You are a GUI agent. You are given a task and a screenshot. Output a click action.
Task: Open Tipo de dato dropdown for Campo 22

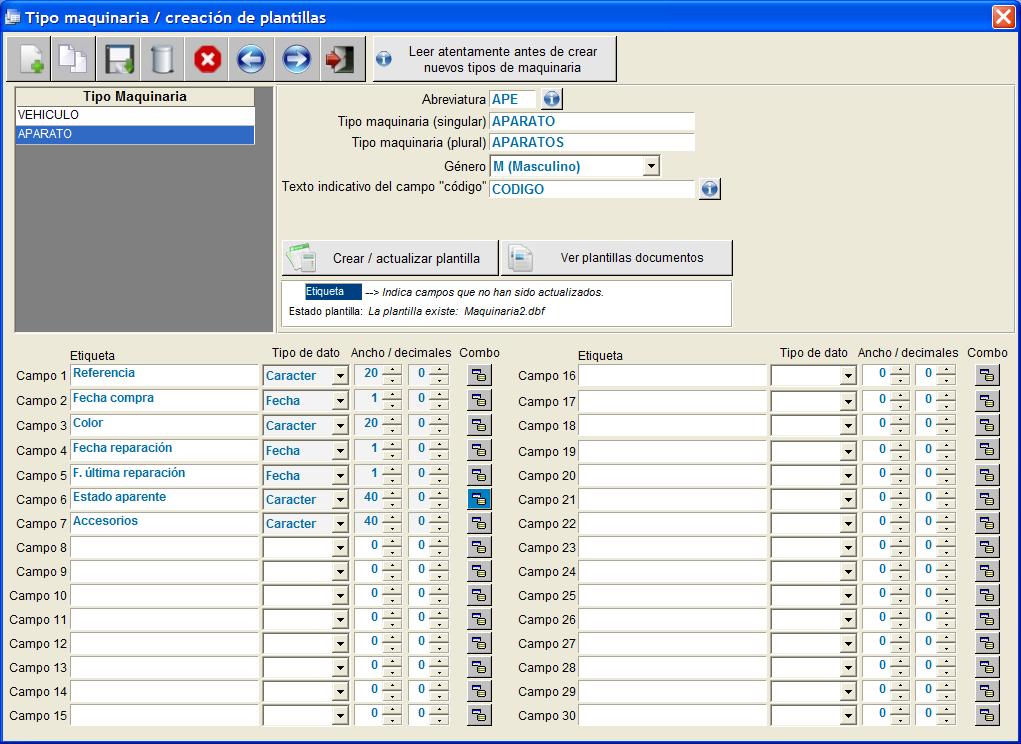(x=848, y=524)
